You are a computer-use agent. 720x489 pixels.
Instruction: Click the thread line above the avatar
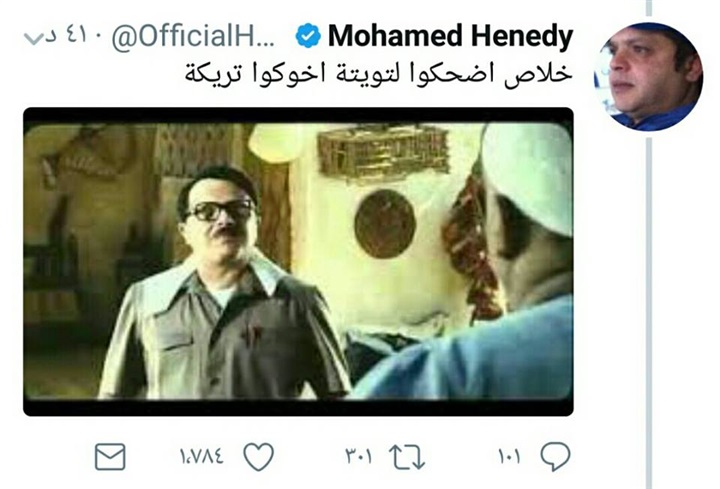(x=648, y=9)
